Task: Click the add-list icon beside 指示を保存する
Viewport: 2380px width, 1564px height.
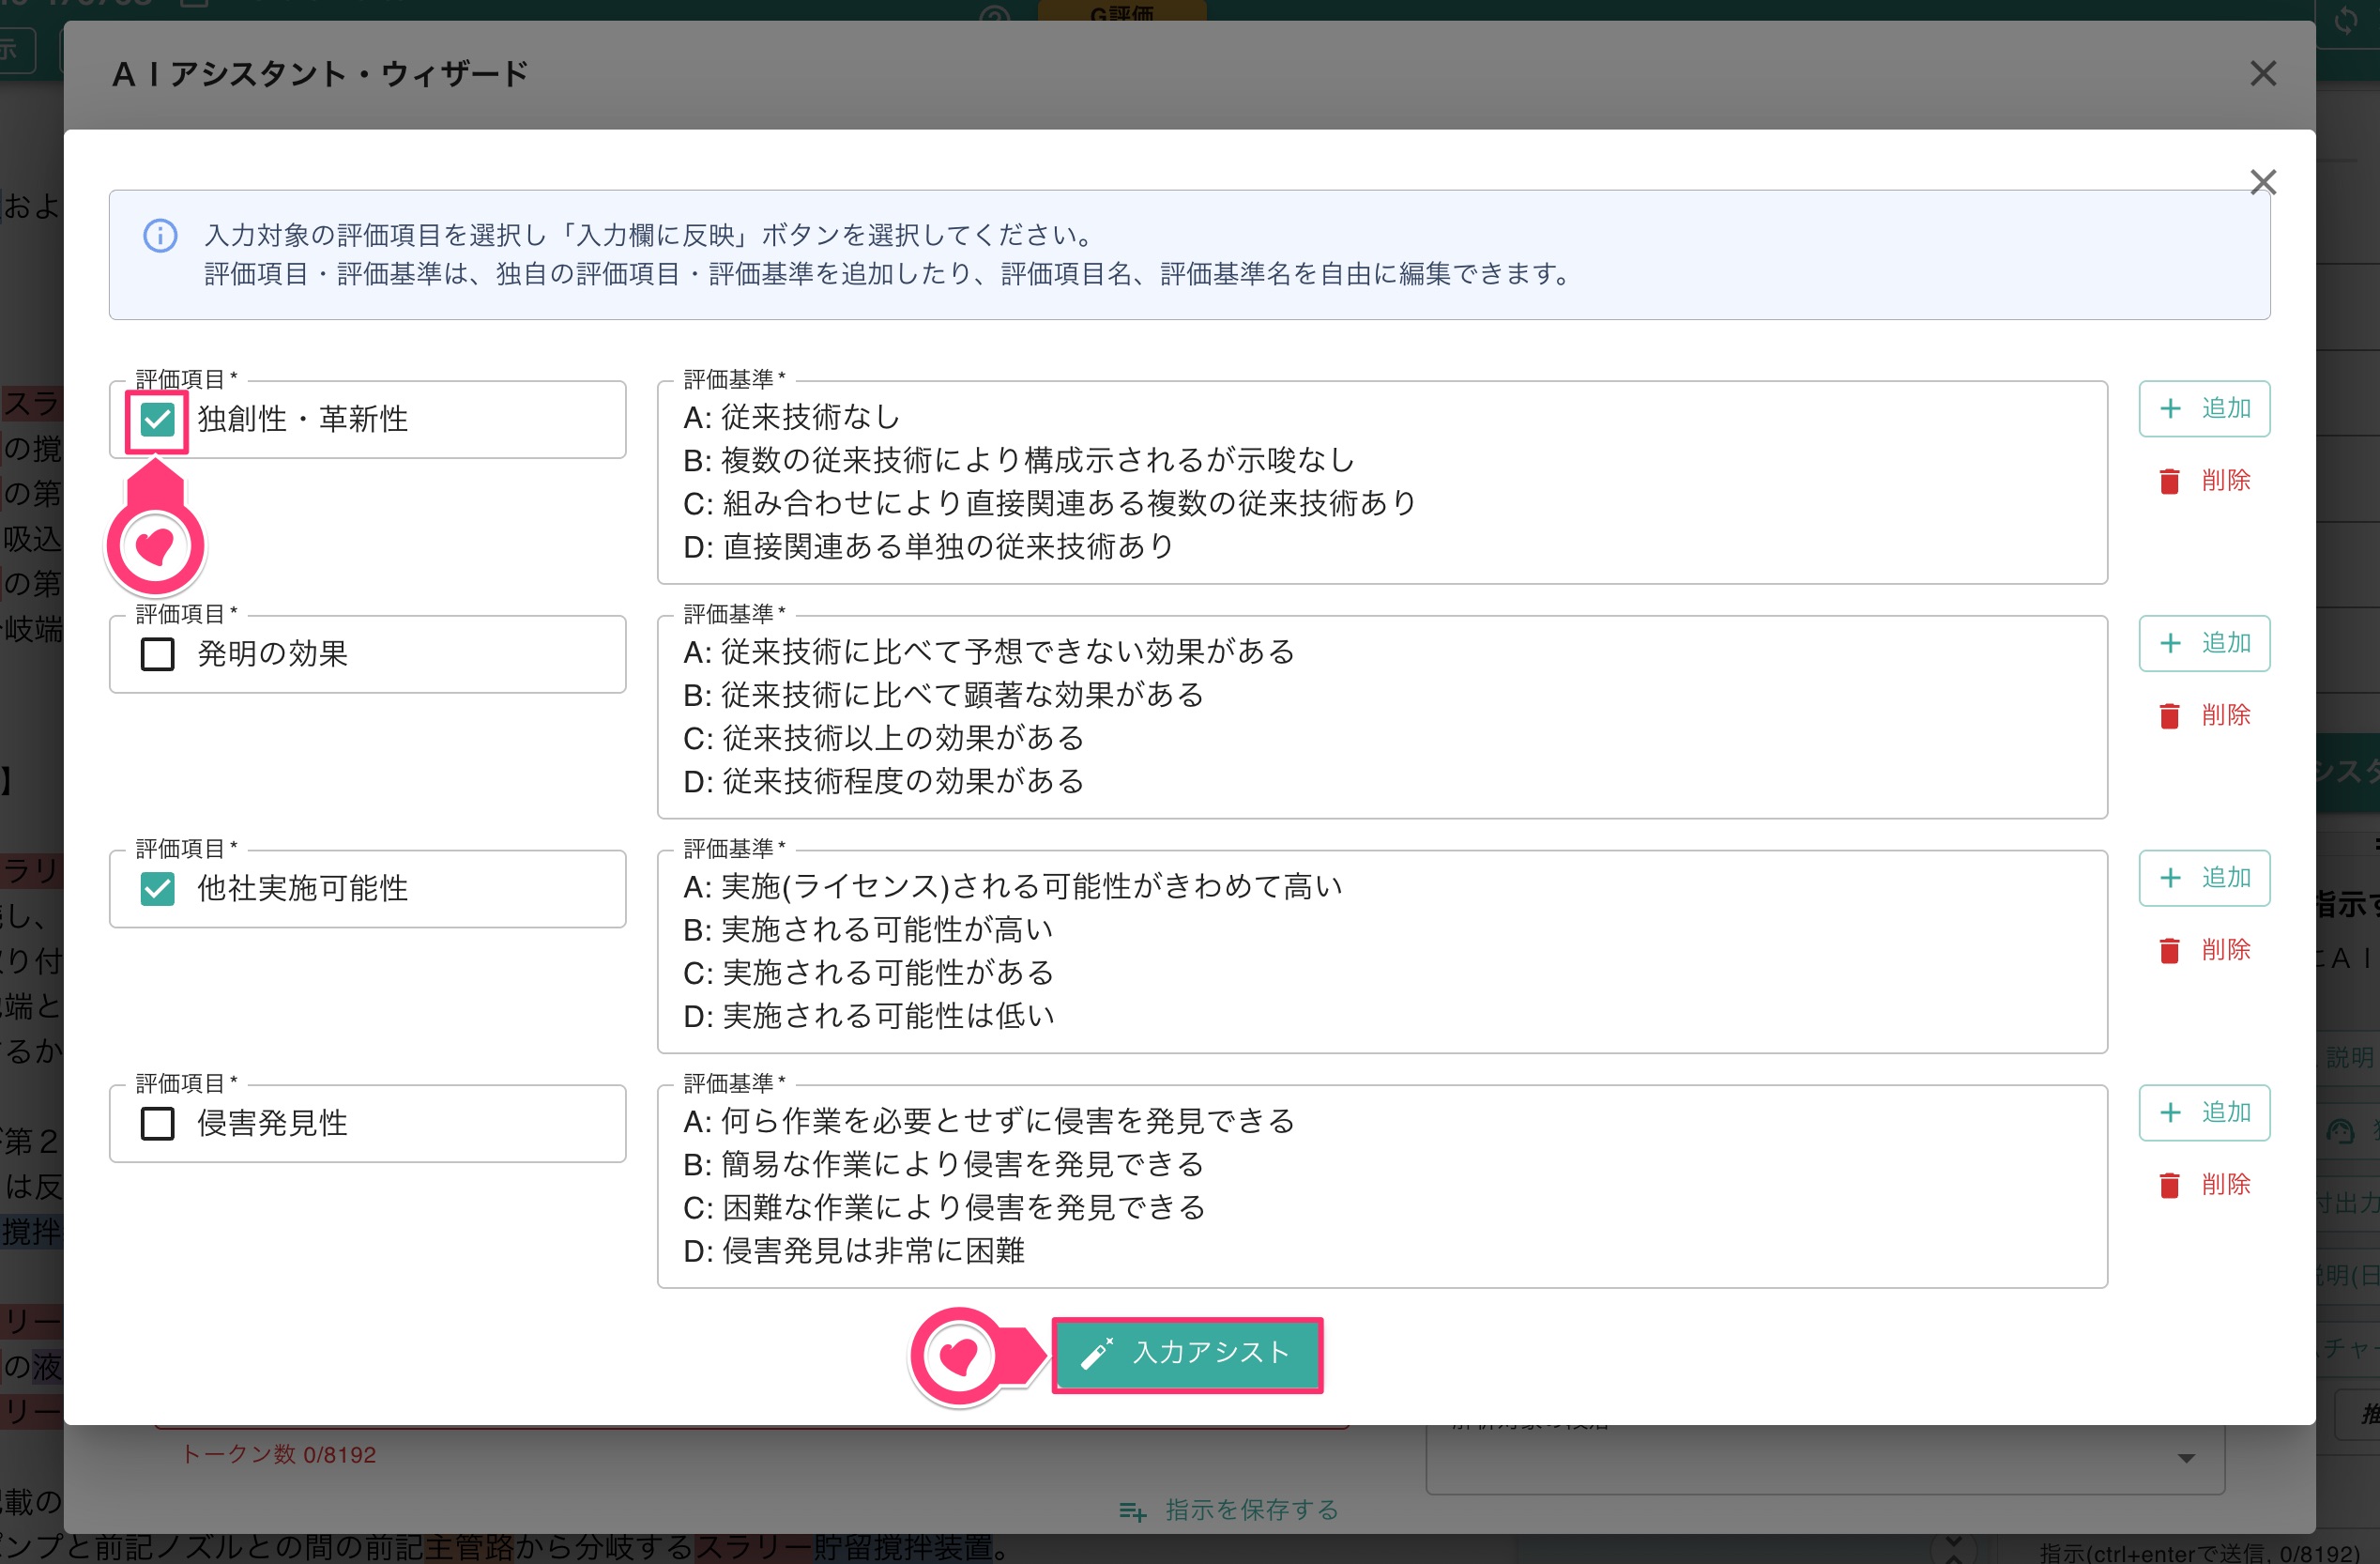Action: 1133,1511
